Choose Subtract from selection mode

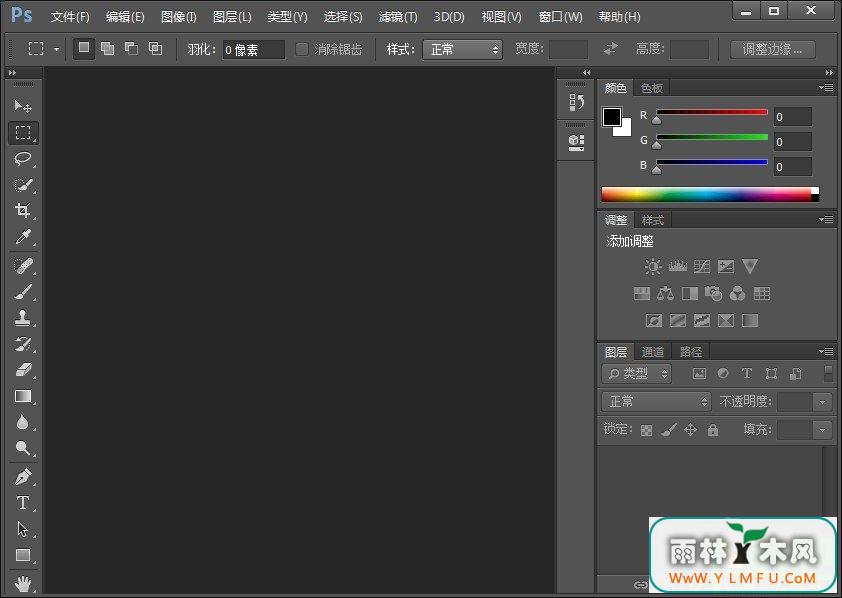coord(132,49)
